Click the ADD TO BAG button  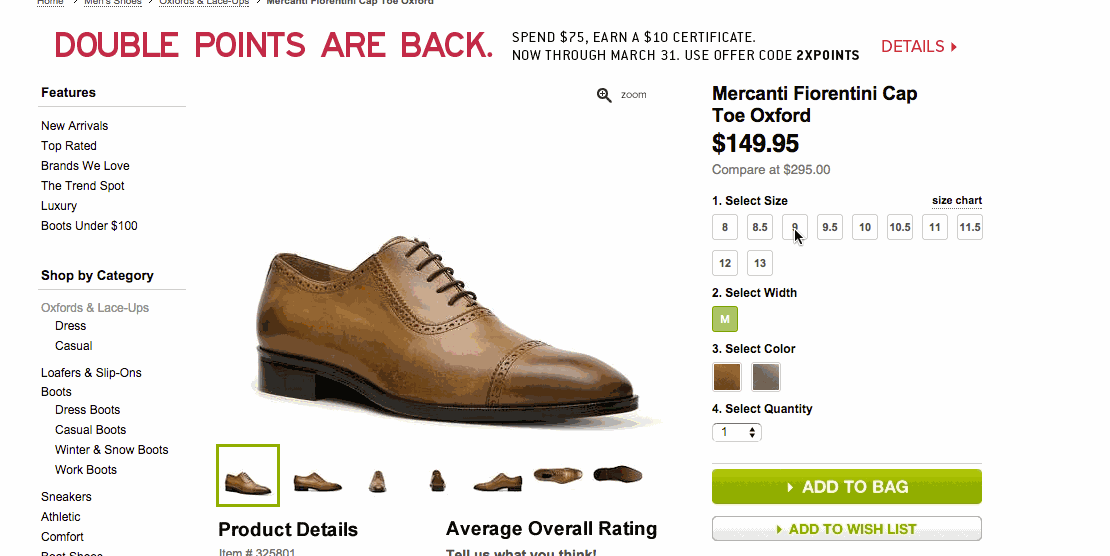pos(847,487)
